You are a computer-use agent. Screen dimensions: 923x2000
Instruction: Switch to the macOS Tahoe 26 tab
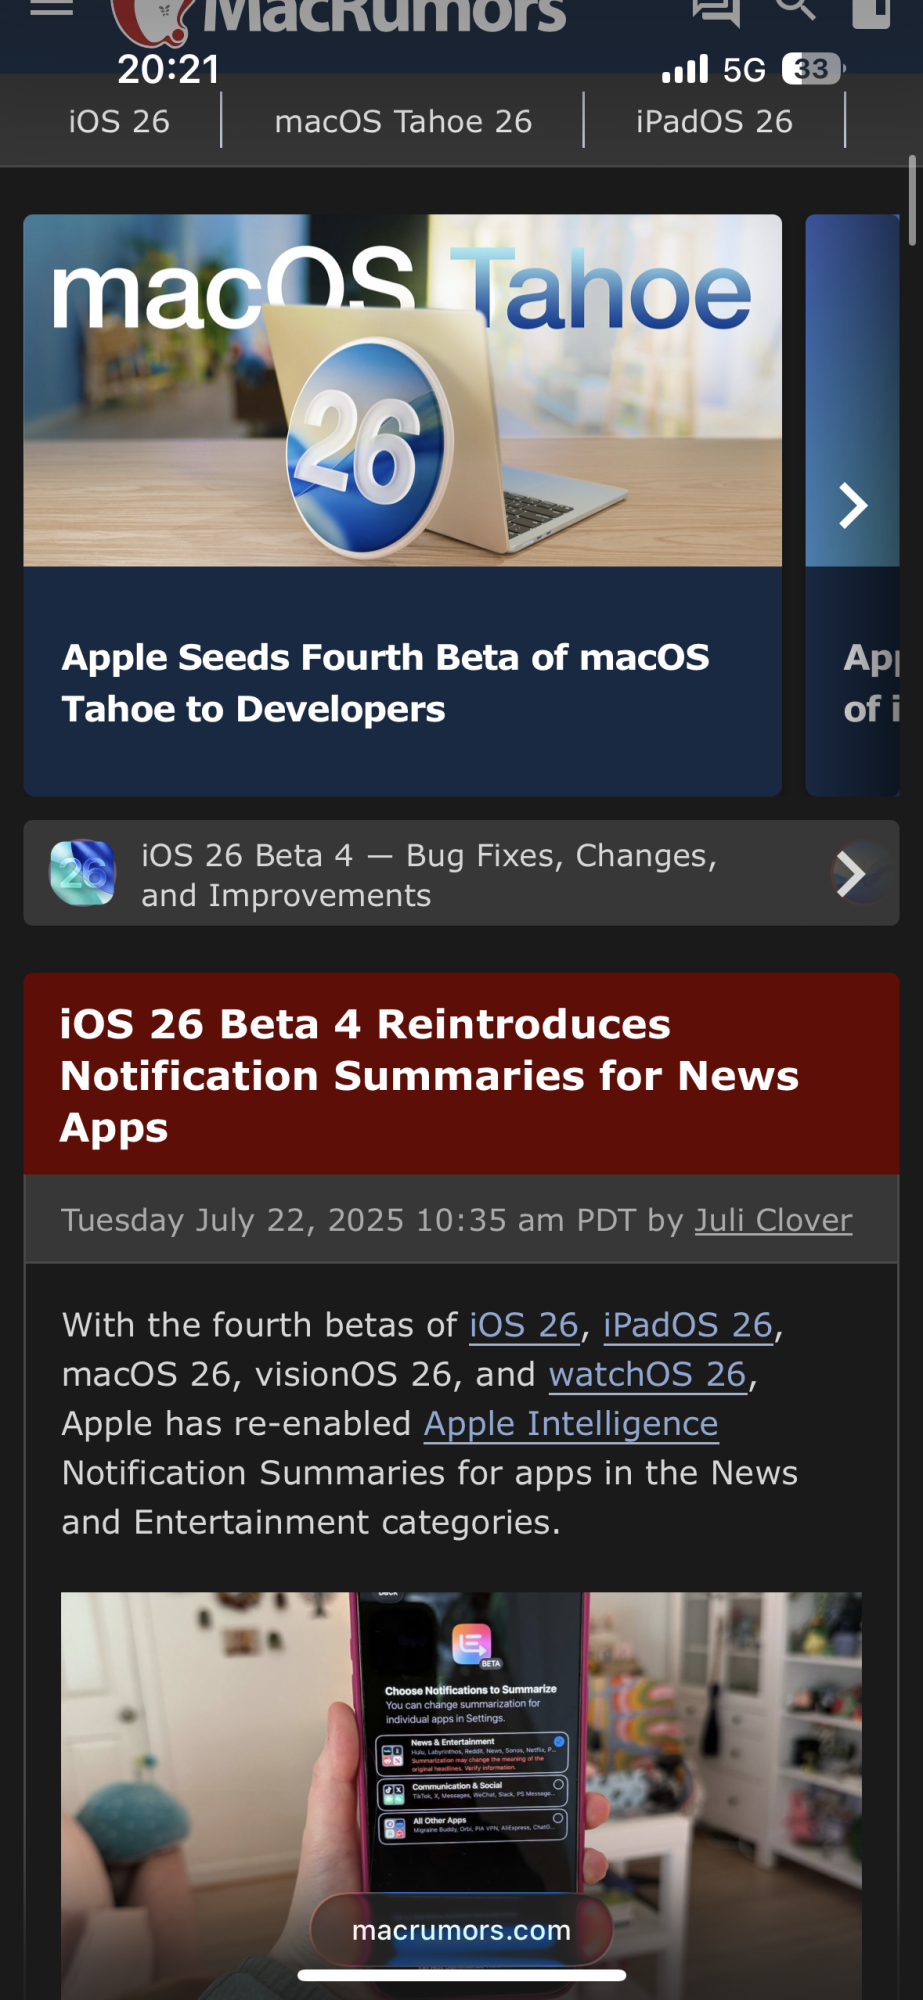coord(403,122)
